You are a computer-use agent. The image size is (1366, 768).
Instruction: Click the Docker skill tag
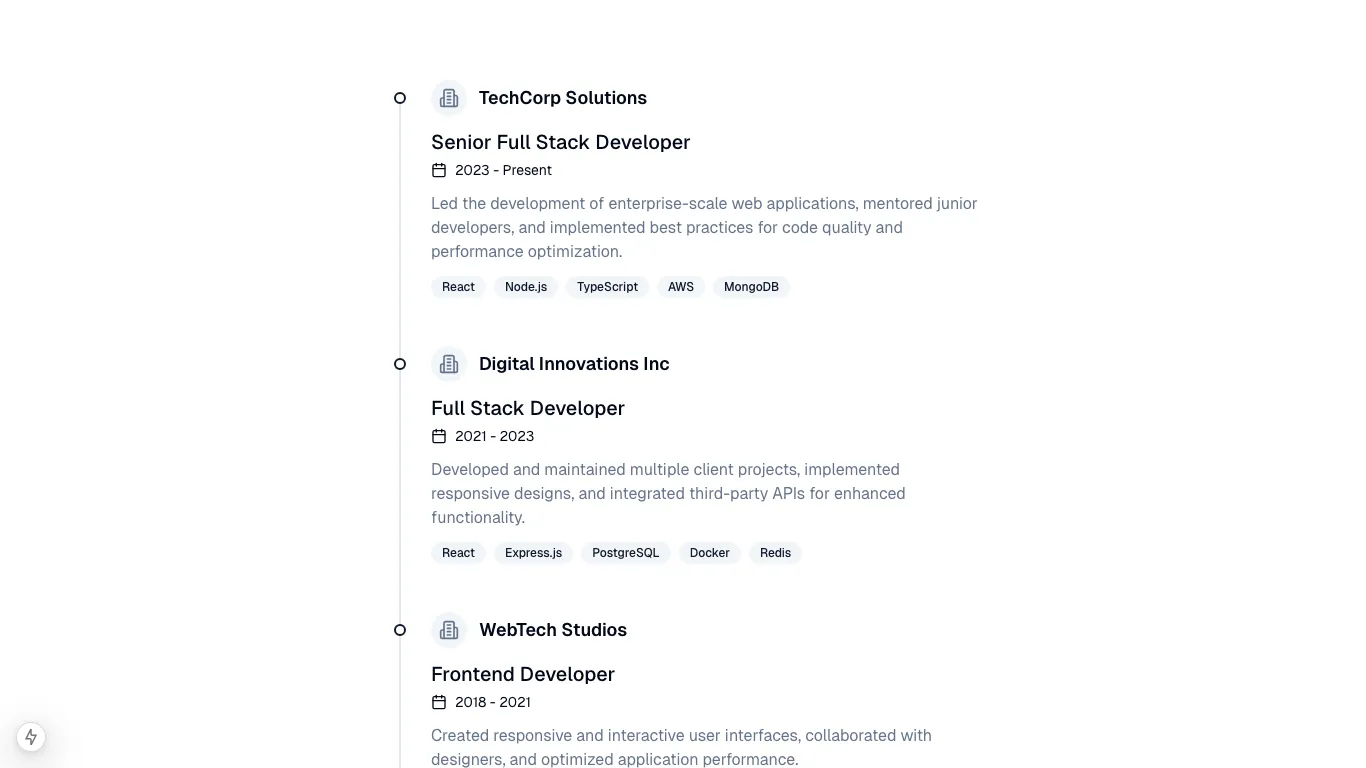[709, 553]
